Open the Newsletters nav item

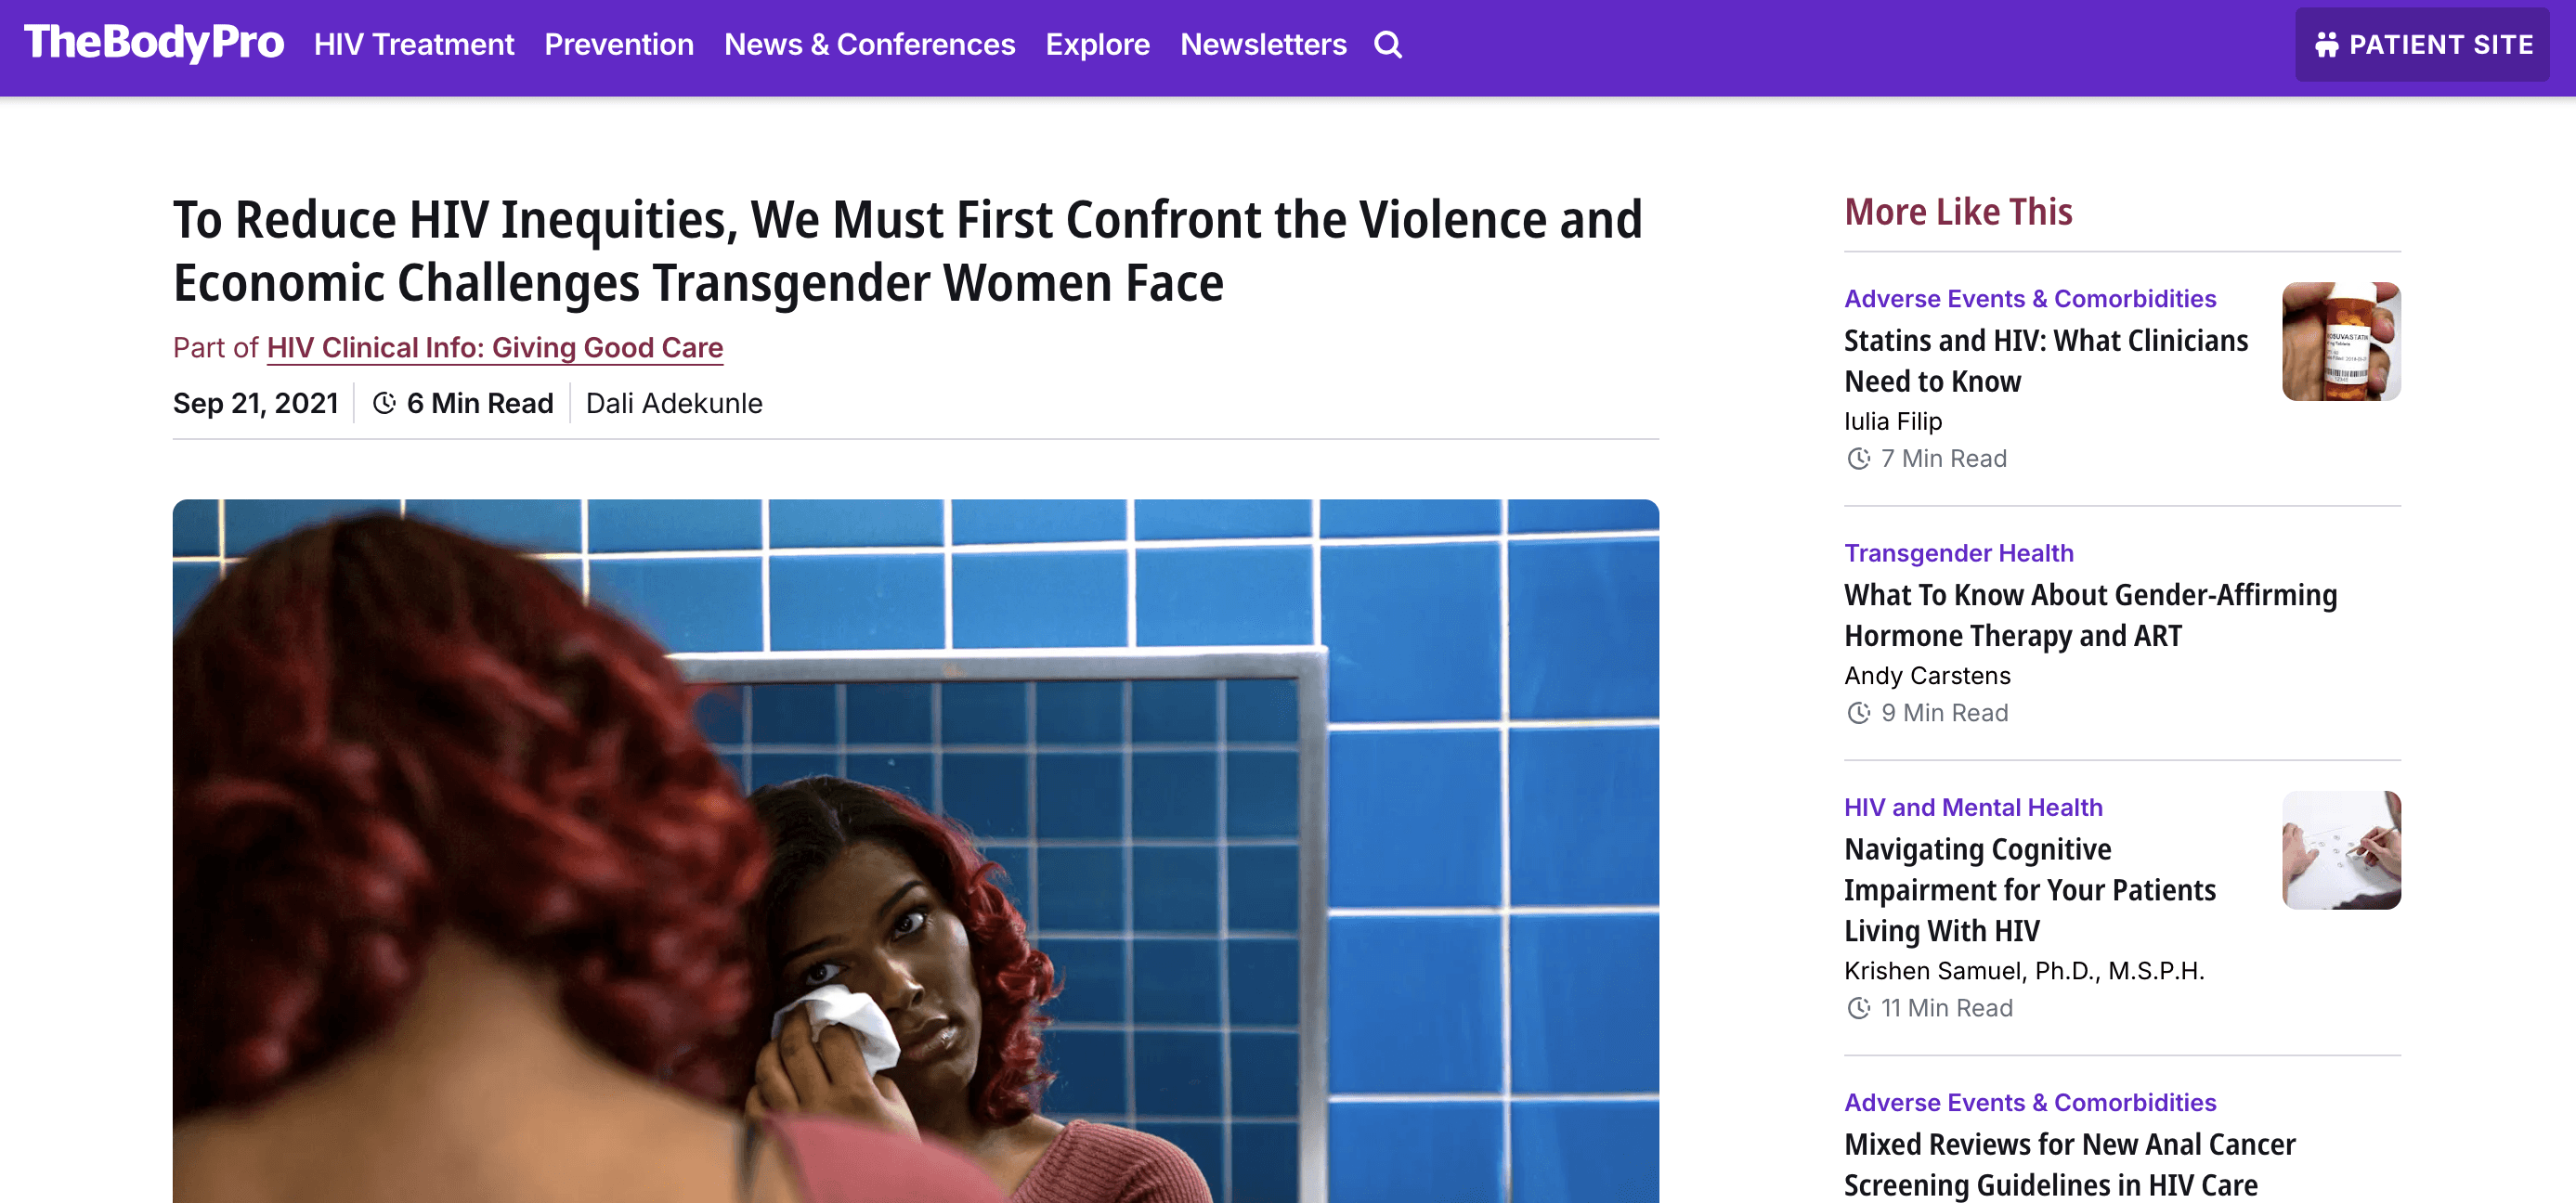1263,45
